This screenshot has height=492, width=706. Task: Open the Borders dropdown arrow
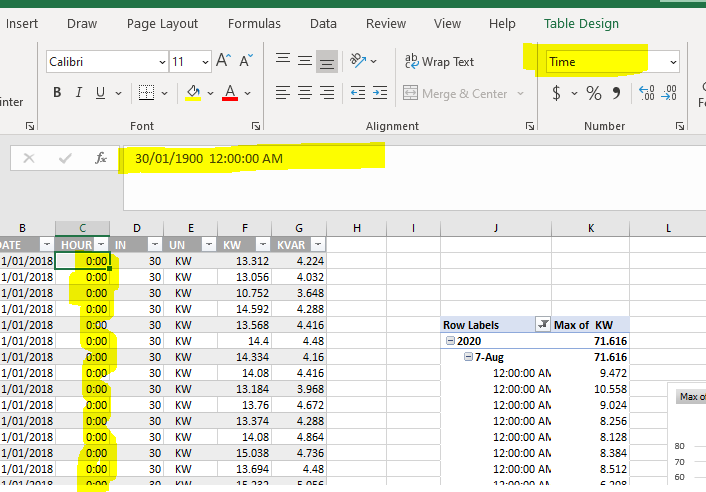[164, 93]
